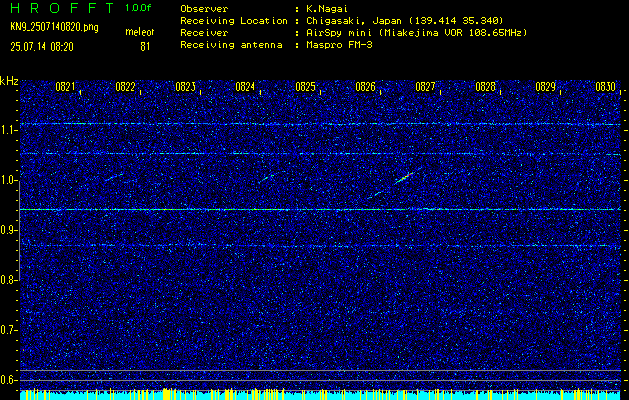Click the 0826 time marker
629x400 pixels.
point(365,87)
